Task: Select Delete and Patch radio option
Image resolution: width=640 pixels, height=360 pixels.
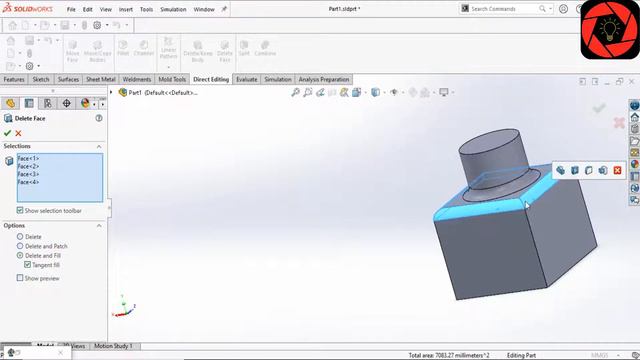Action: (20, 246)
